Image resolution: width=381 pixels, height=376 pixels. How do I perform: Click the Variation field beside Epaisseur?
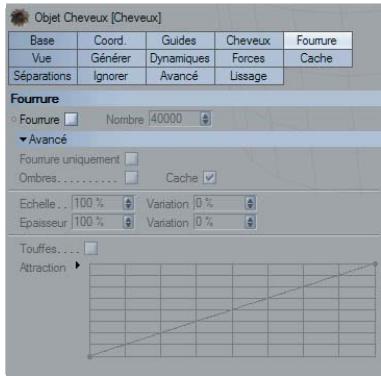219,222
